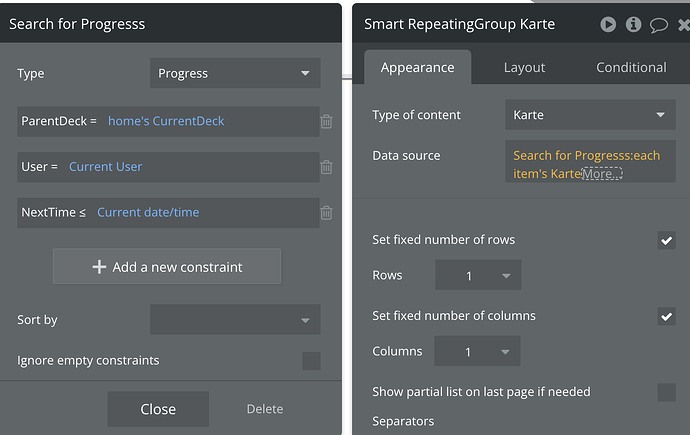The height and width of the screenshot is (435, 690).
Task: Click the Current date/time expression for NextTime
Action: click(x=148, y=212)
